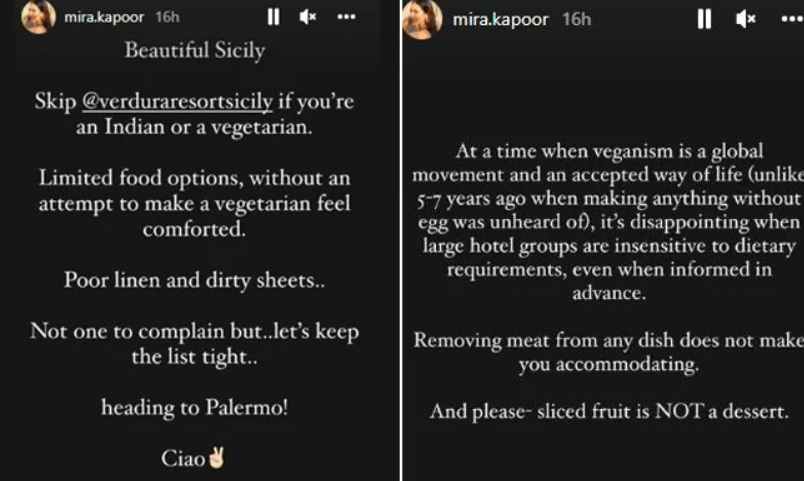This screenshot has width=804, height=481.
Task: Open more options on left story
Action: 346,17
